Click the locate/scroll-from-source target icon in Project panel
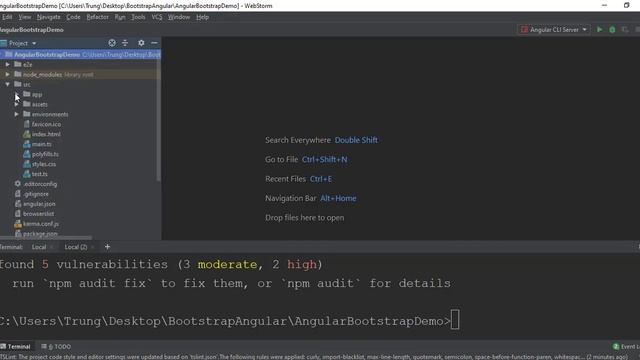The width and height of the screenshot is (640, 360). [112, 43]
